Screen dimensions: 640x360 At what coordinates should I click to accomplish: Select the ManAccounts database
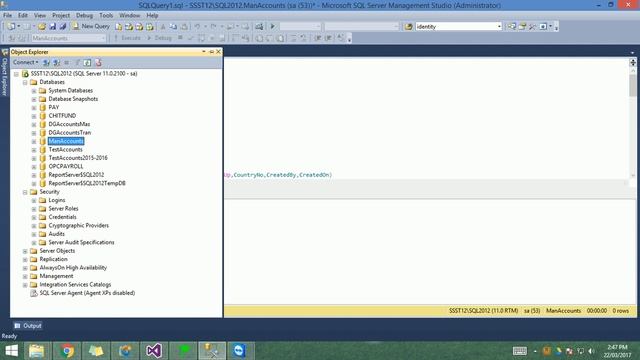coord(66,141)
